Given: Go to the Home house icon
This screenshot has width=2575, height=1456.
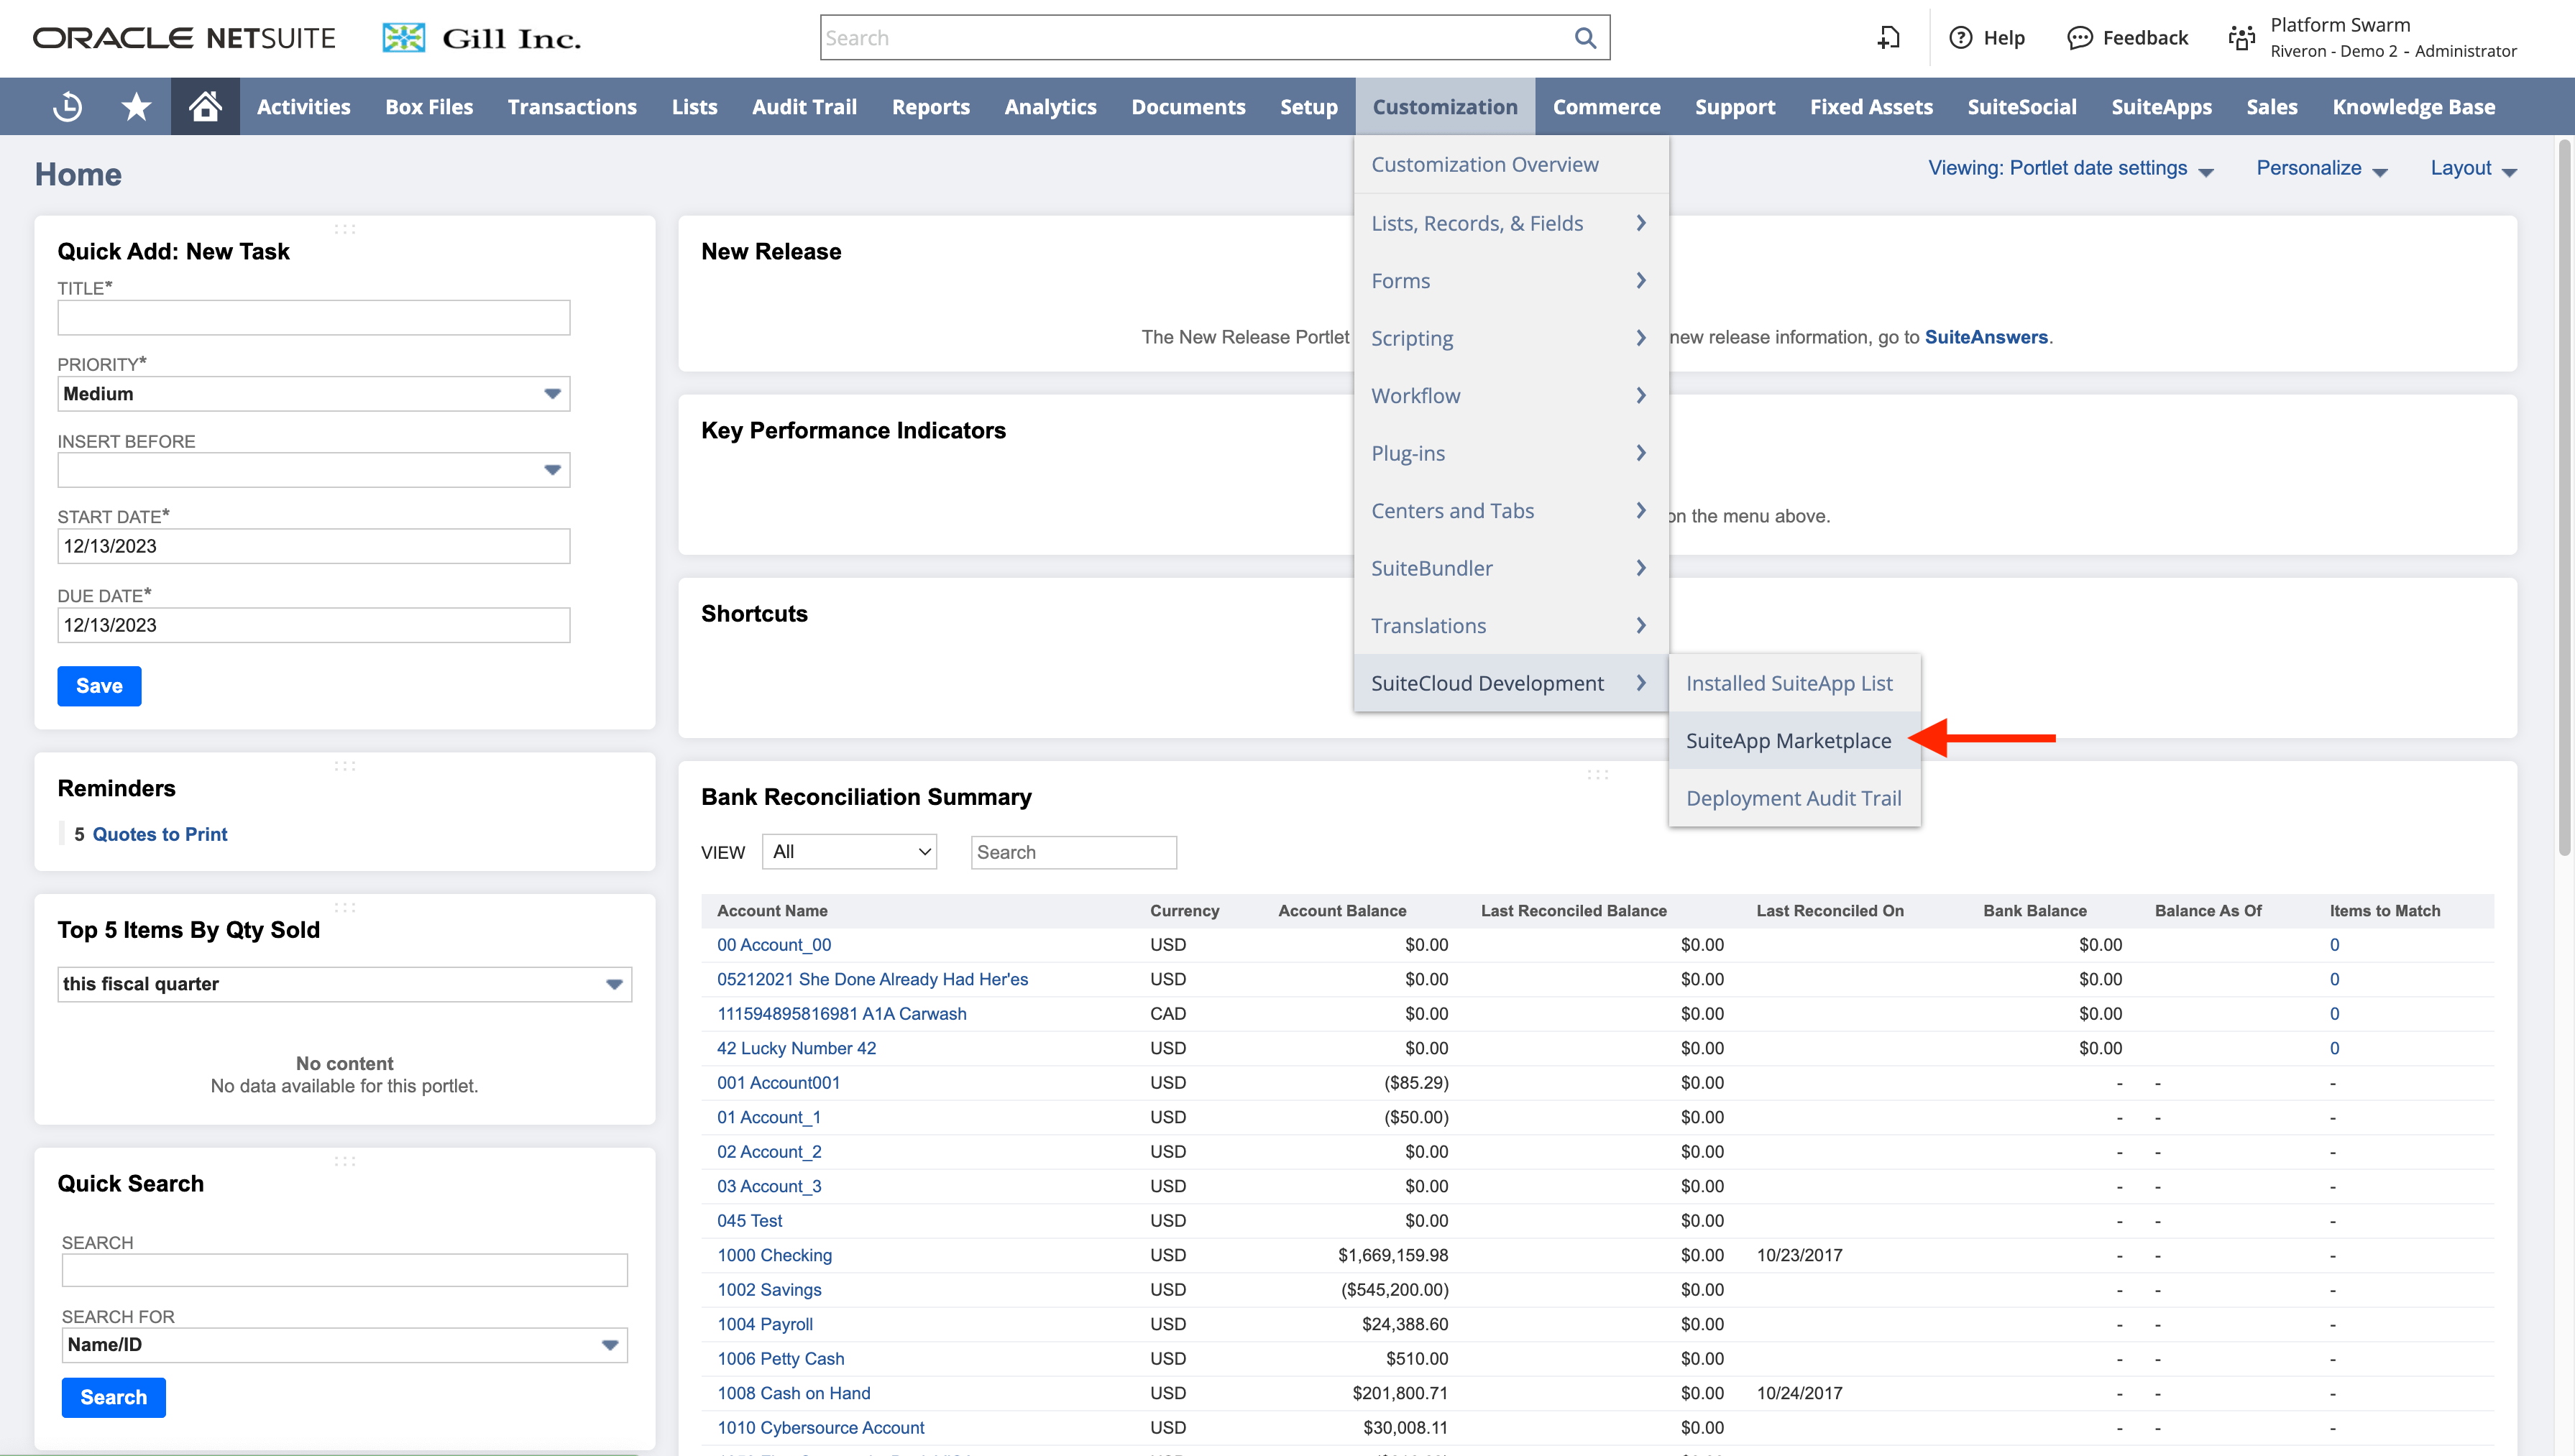Looking at the screenshot, I should point(205,106).
